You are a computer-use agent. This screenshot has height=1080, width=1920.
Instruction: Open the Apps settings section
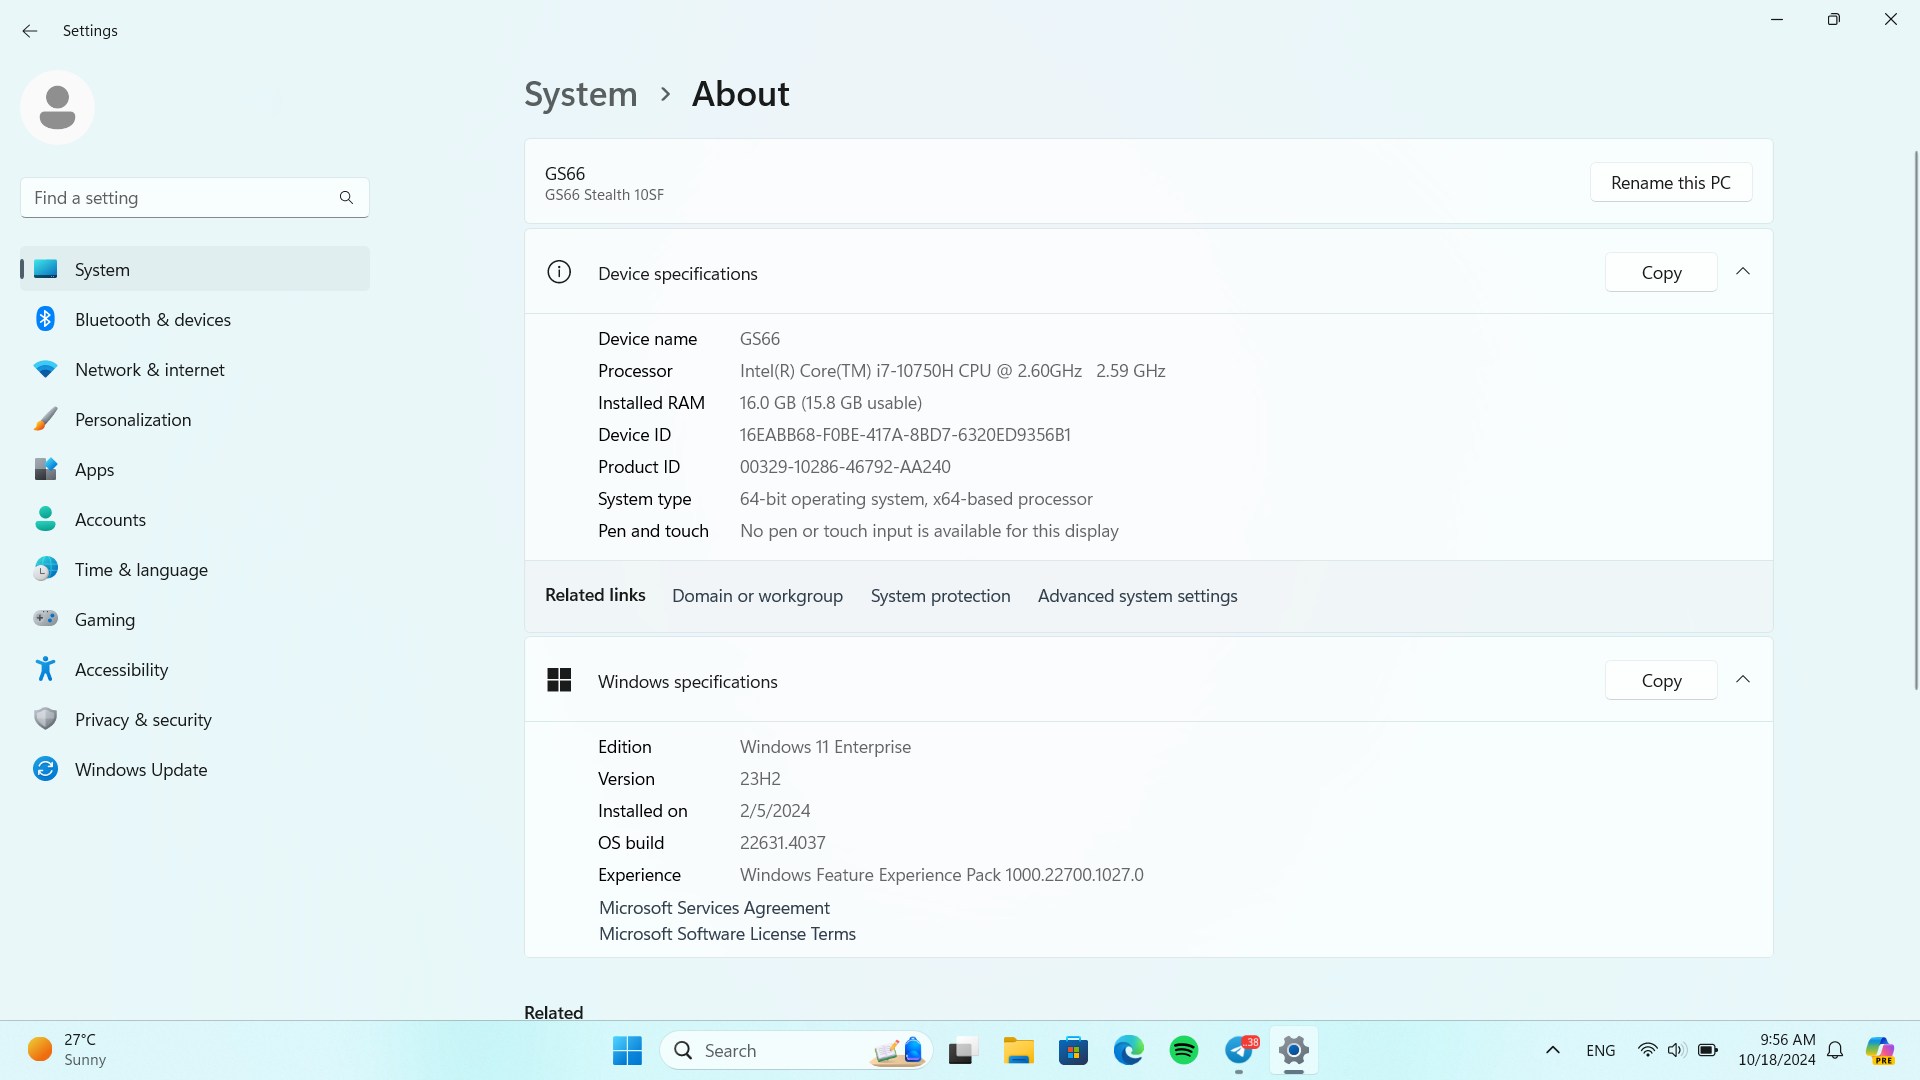coord(94,470)
